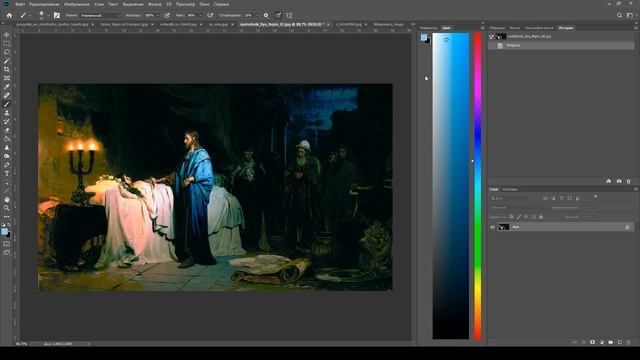Image resolution: width=640 pixels, height=360 pixels.
Task: Toggle lock all for the layer
Action: [541, 217]
